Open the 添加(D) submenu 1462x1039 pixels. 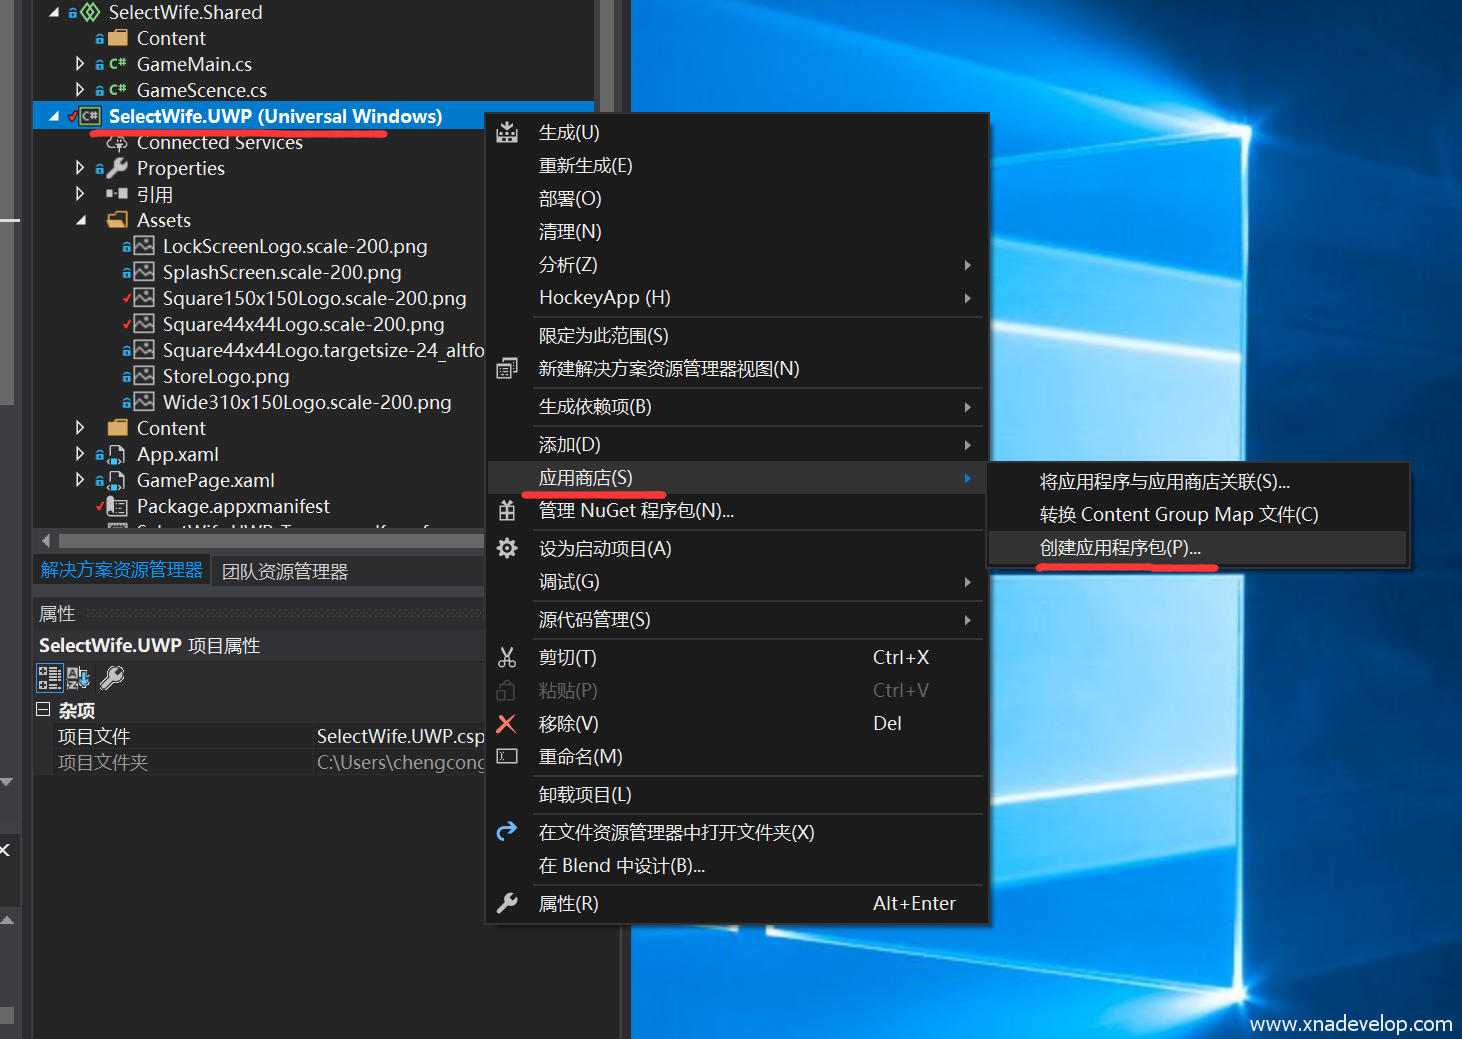570,445
